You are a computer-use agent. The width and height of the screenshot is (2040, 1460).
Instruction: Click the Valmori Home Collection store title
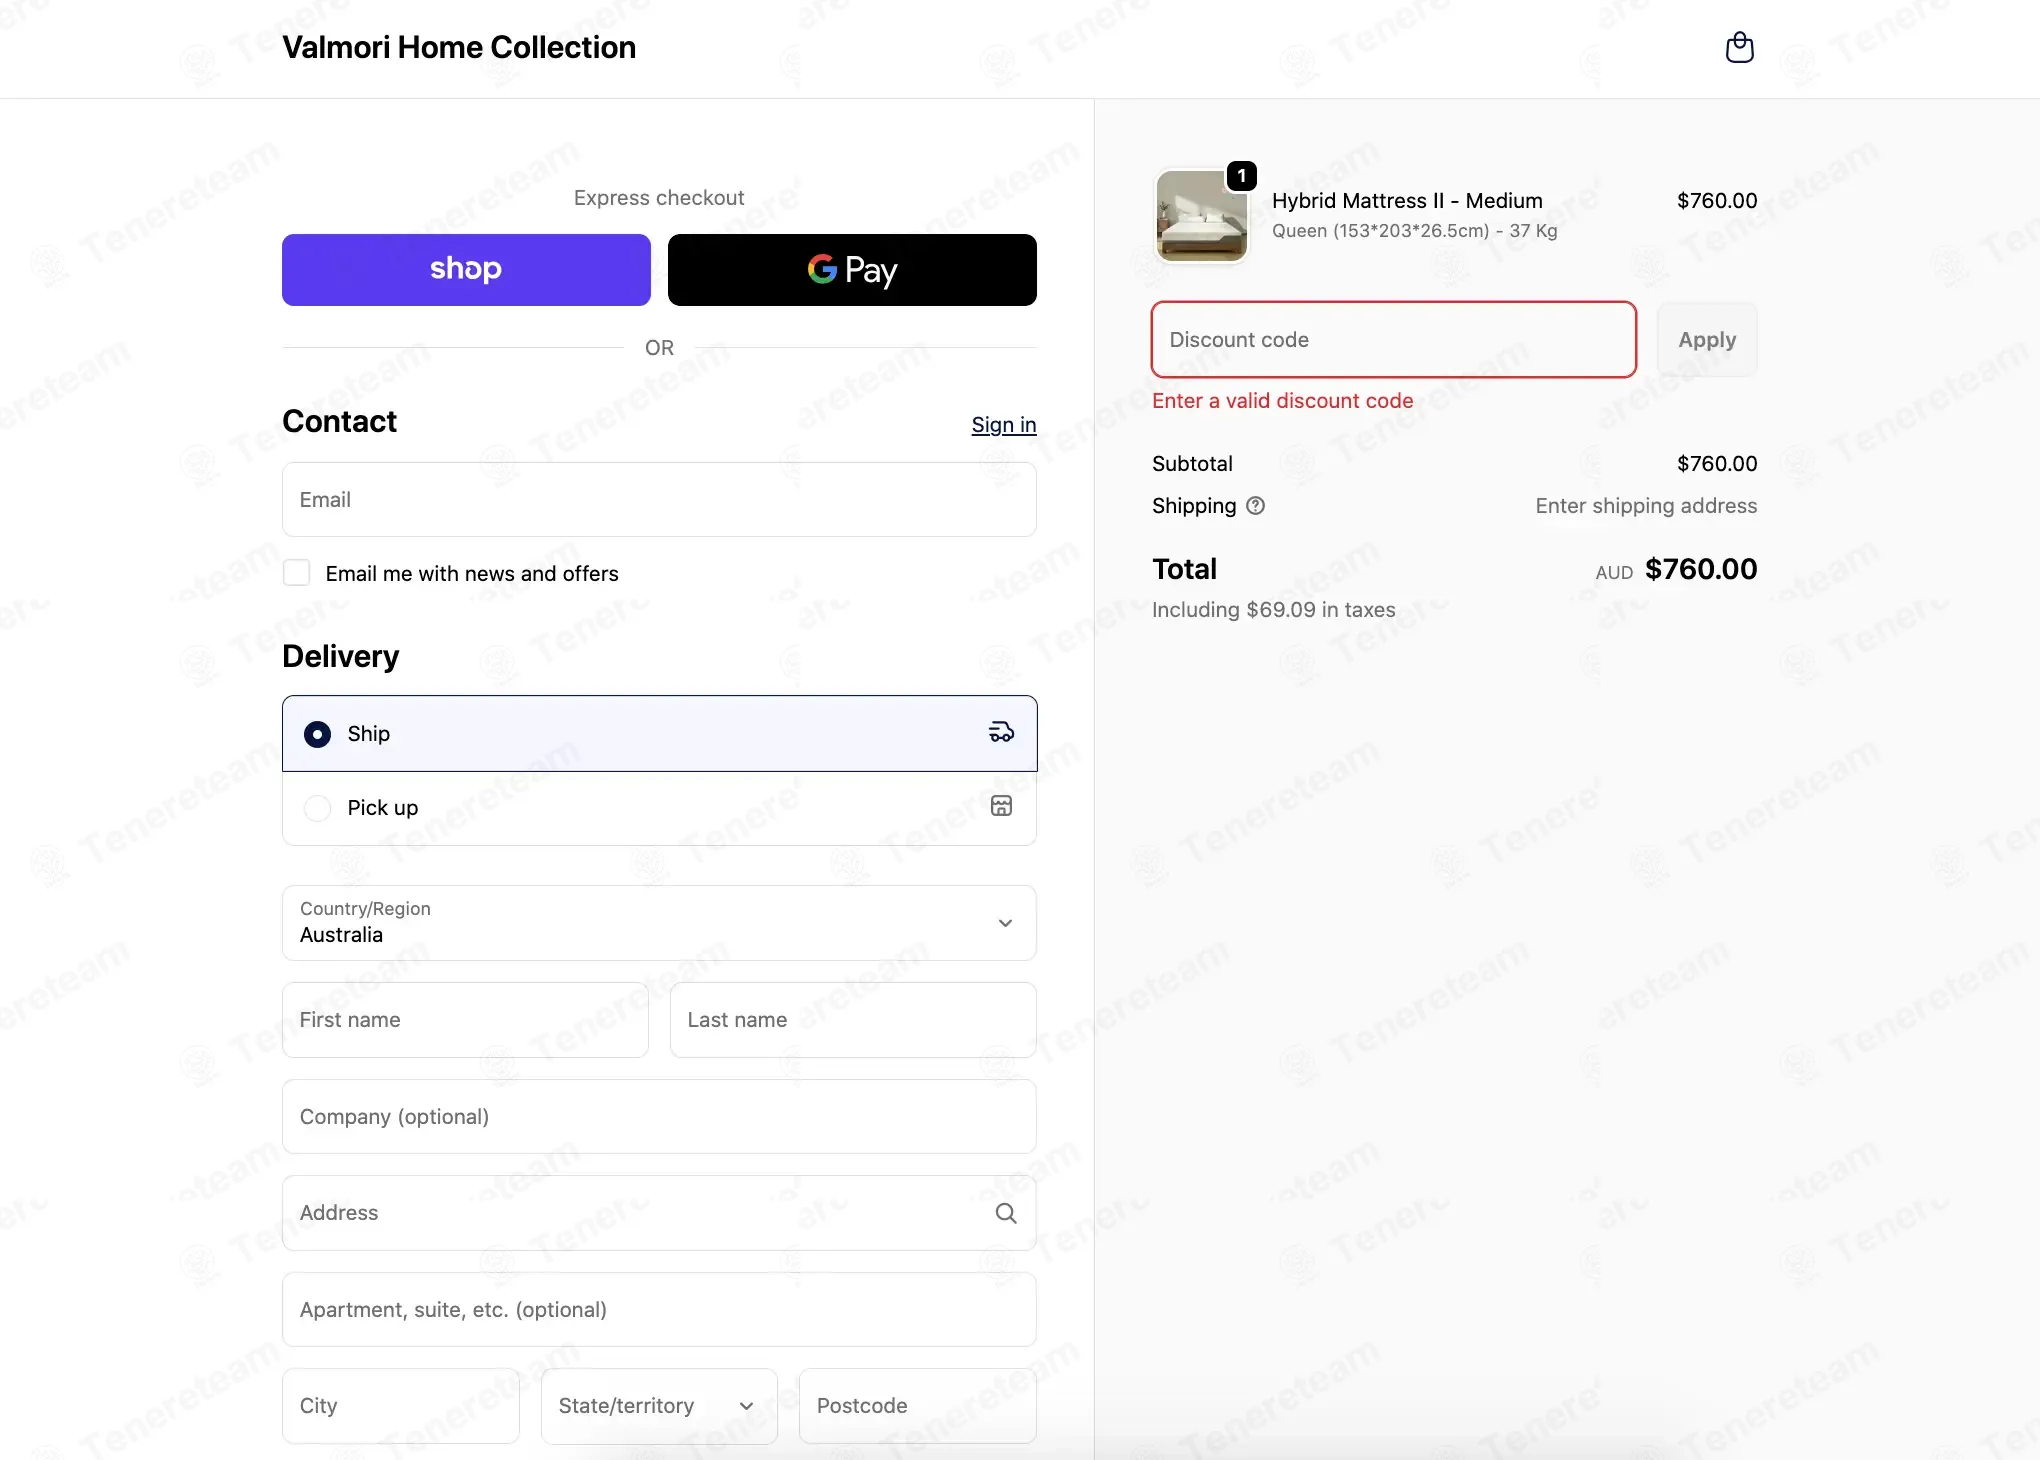[459, 47]
